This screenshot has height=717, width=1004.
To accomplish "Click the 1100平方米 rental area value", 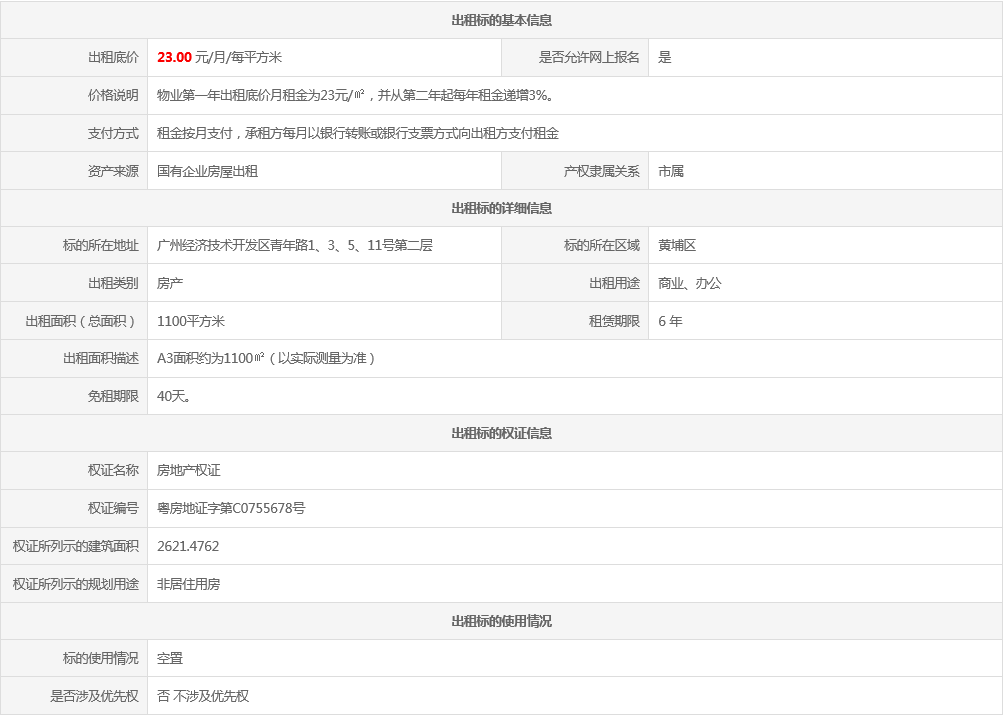I will 191,321.
